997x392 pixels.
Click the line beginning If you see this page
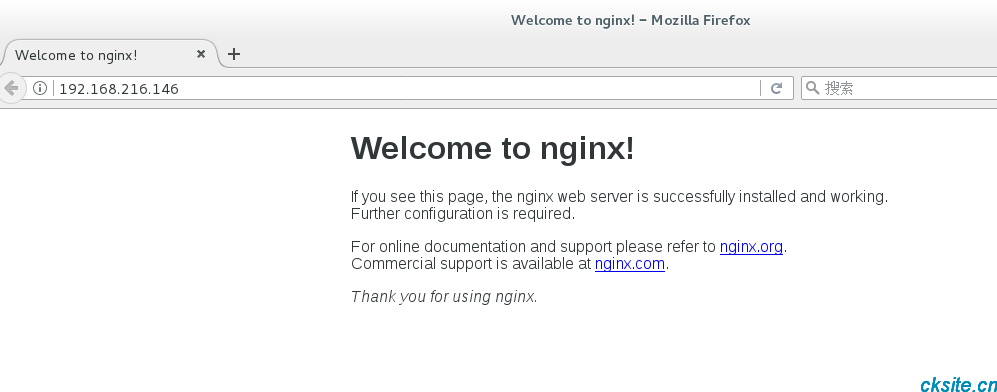tap(619, 197)
